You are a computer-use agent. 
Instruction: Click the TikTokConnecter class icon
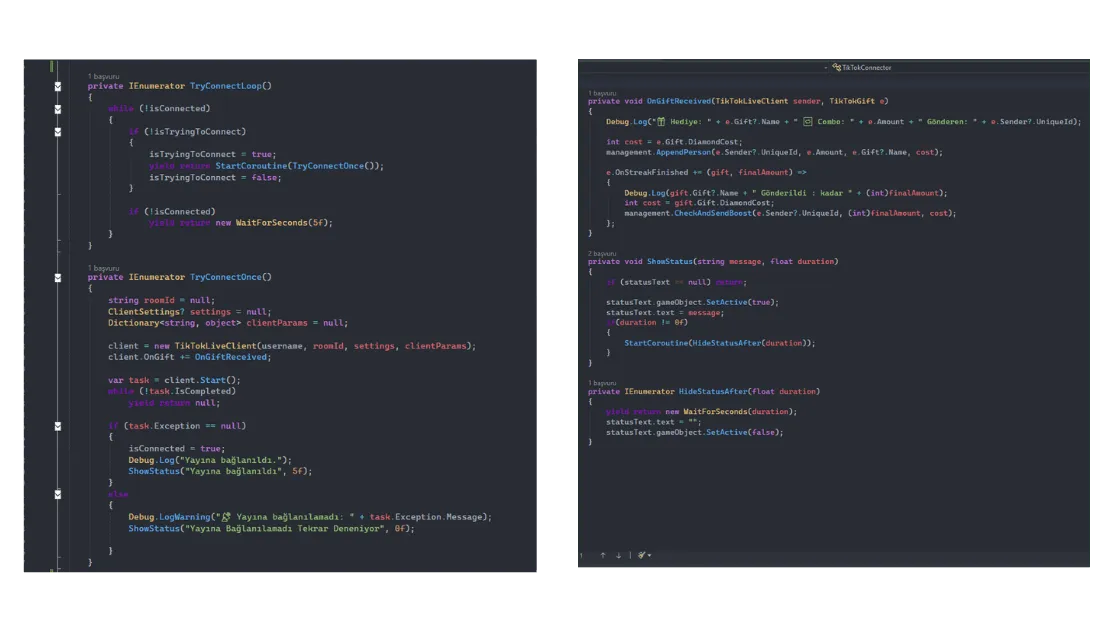pyautogui.click(x=836, y=68)
